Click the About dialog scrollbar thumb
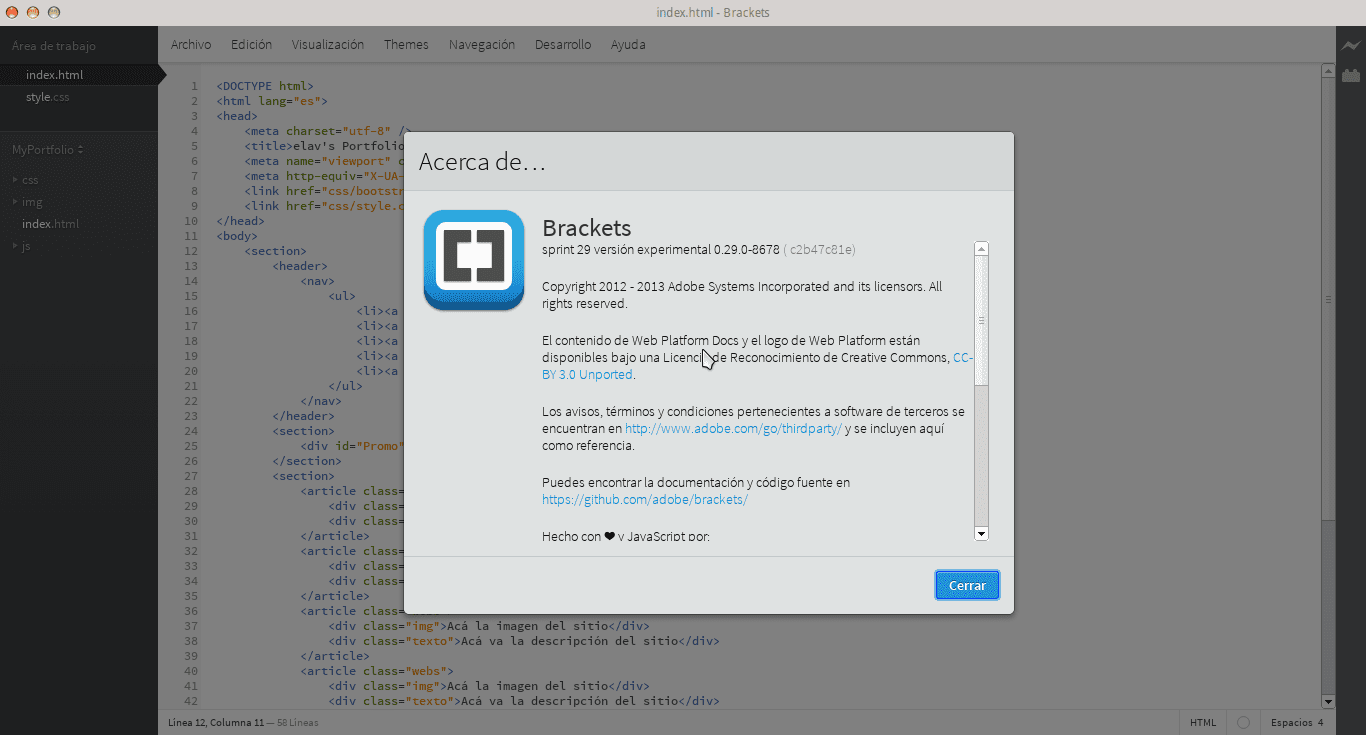Screen dimensions: 1366x735 tap(981, 320)
